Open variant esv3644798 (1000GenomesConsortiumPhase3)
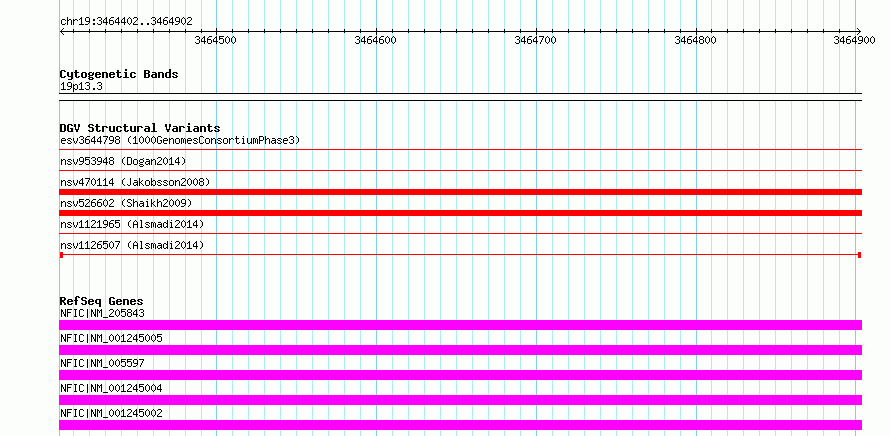 pyautogui.click(x=180, y=140)
